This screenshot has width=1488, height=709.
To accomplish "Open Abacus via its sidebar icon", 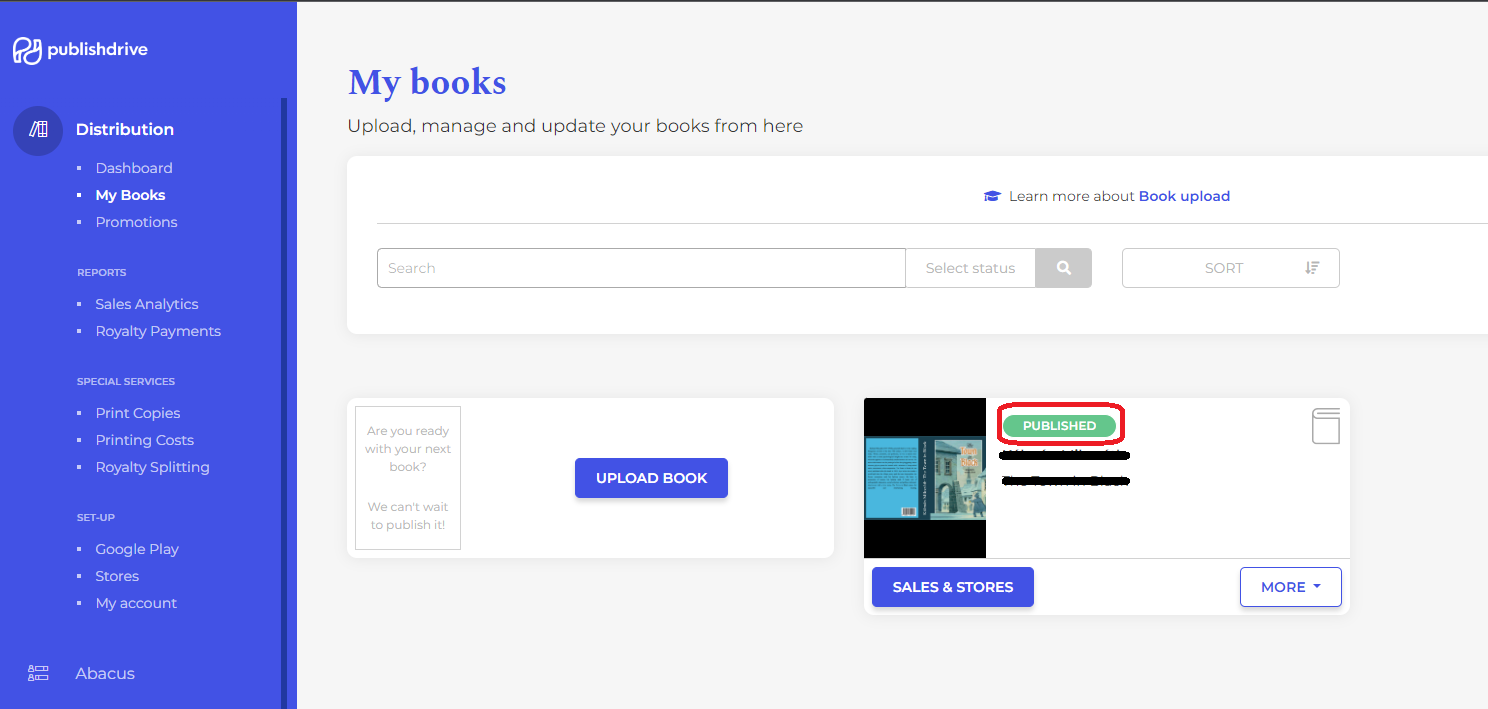I will [x=38, y=673].
